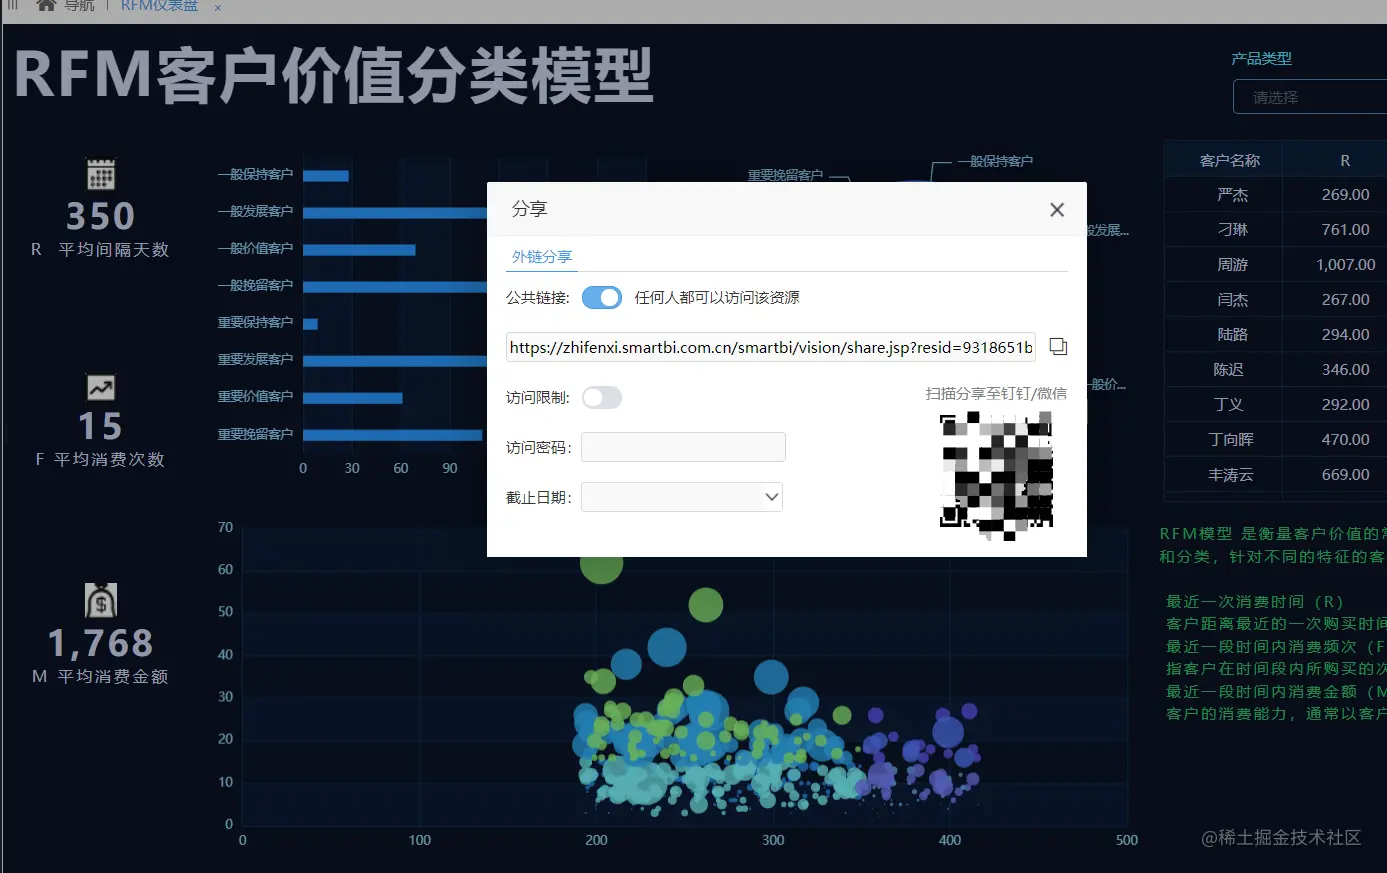Close the 分享 dialog
The height and width of the screenshot is (873, 1387).
(1057, 210)
